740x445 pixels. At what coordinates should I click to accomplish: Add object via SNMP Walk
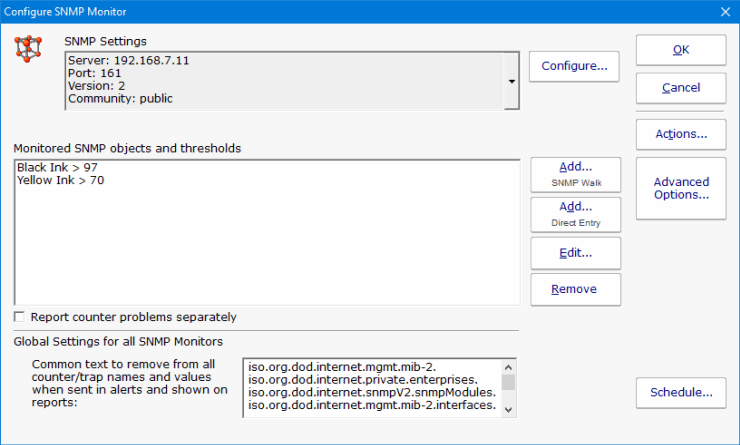(x=575, y=174)
